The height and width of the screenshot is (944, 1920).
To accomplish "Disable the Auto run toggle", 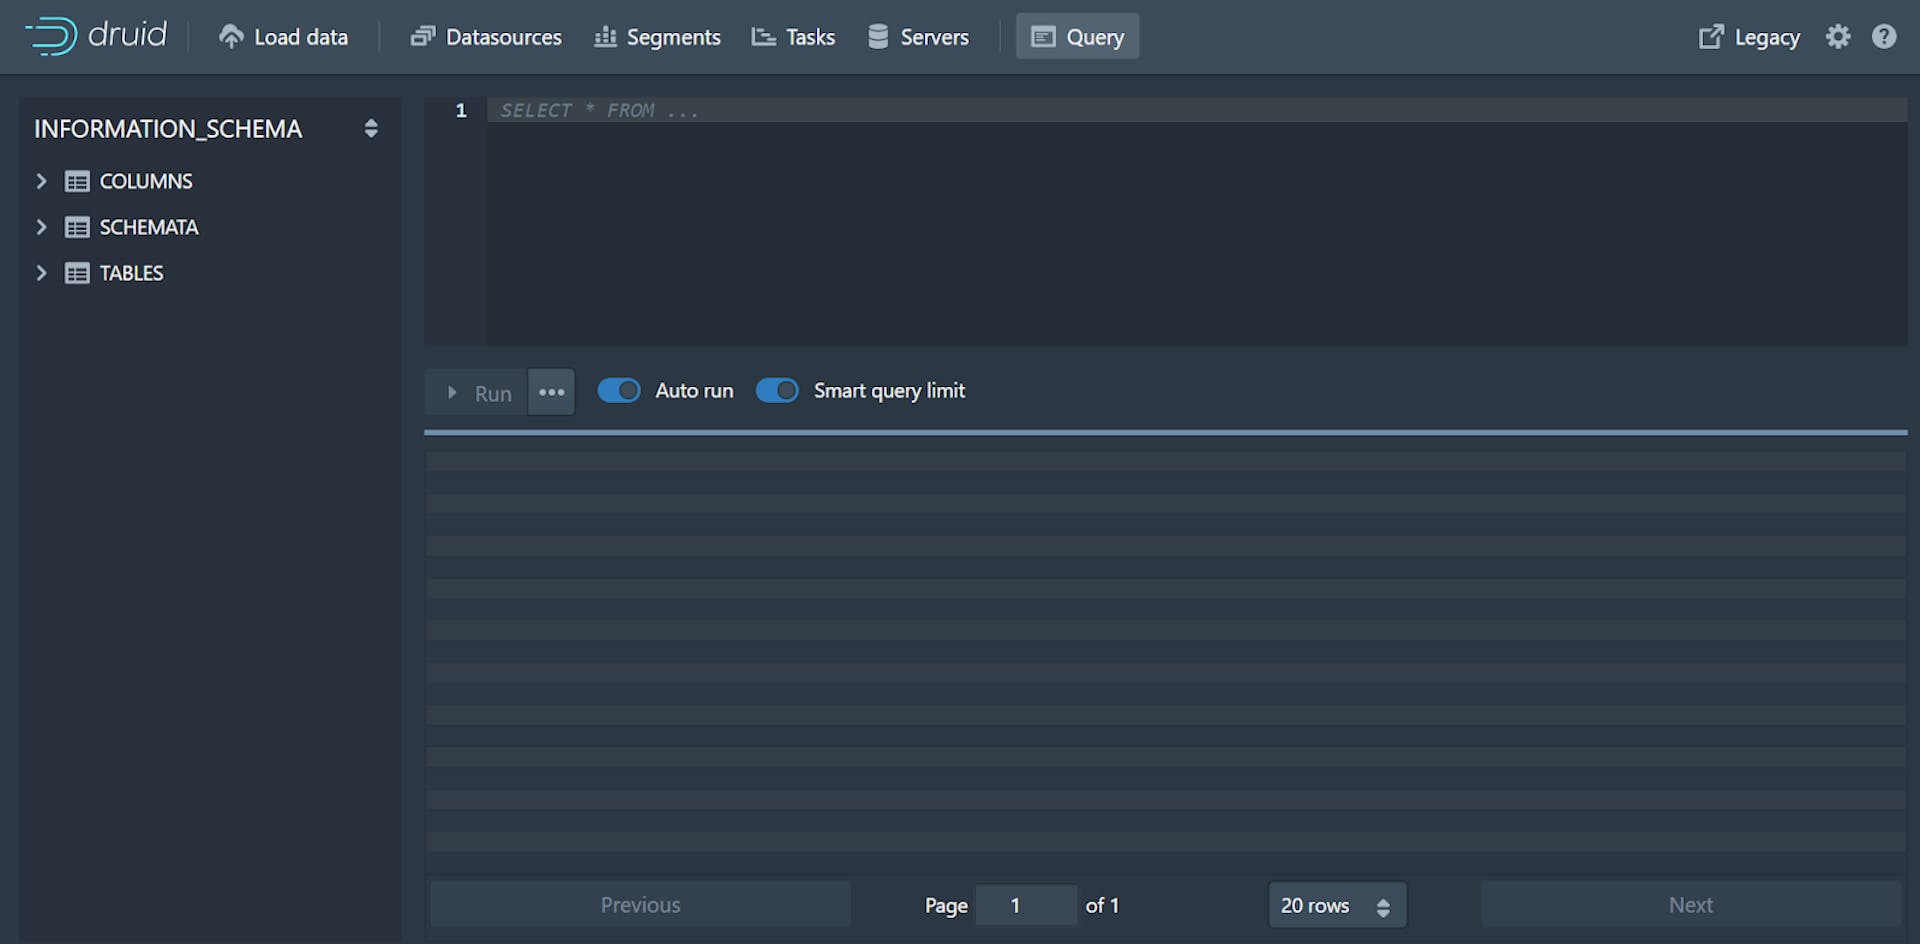I will click(619, 390).
